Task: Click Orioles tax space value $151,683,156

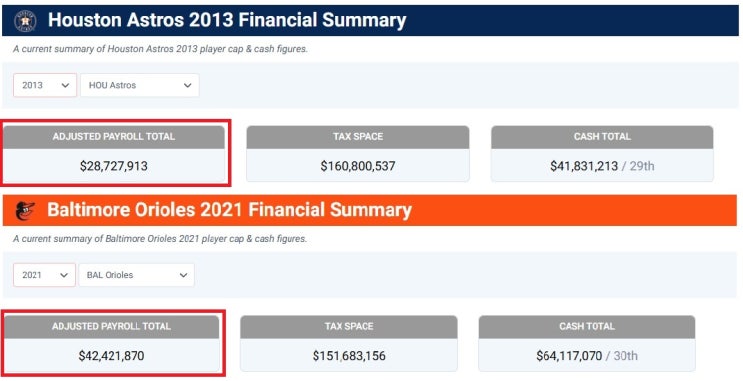Action: point(349,356)
